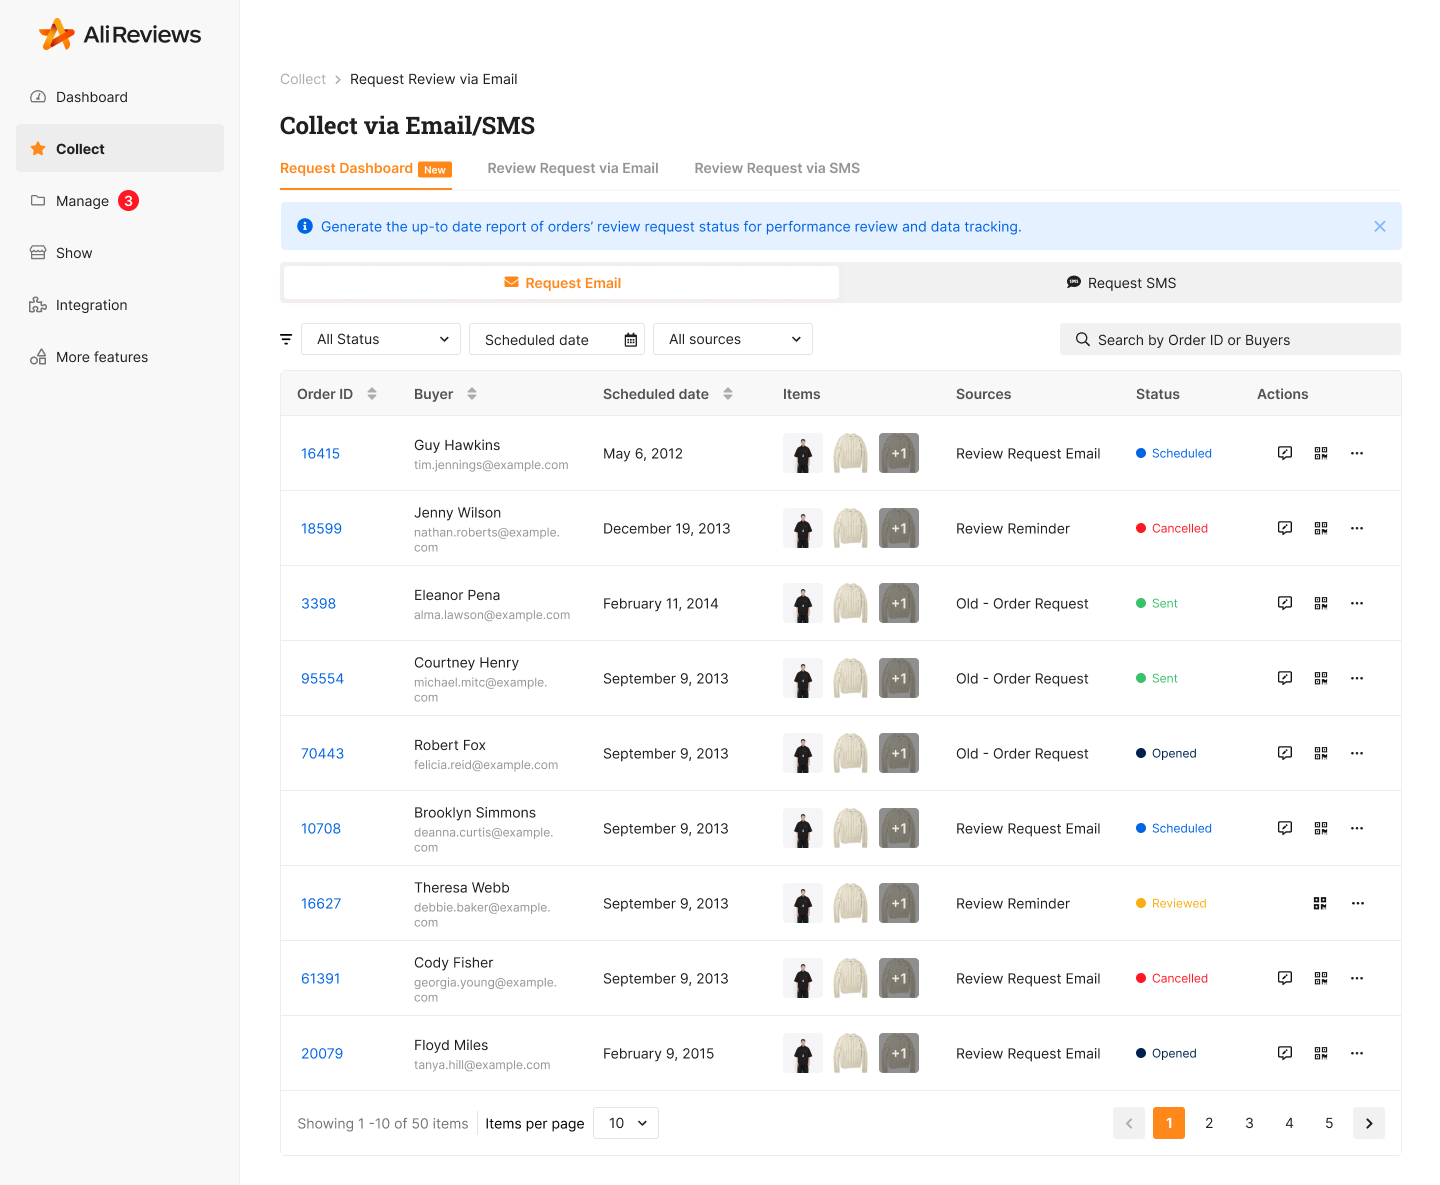The height and width of the screenshot is (1185, 1440).
Task: Open the All sources dropdown
Action: (x=732, y=339)
